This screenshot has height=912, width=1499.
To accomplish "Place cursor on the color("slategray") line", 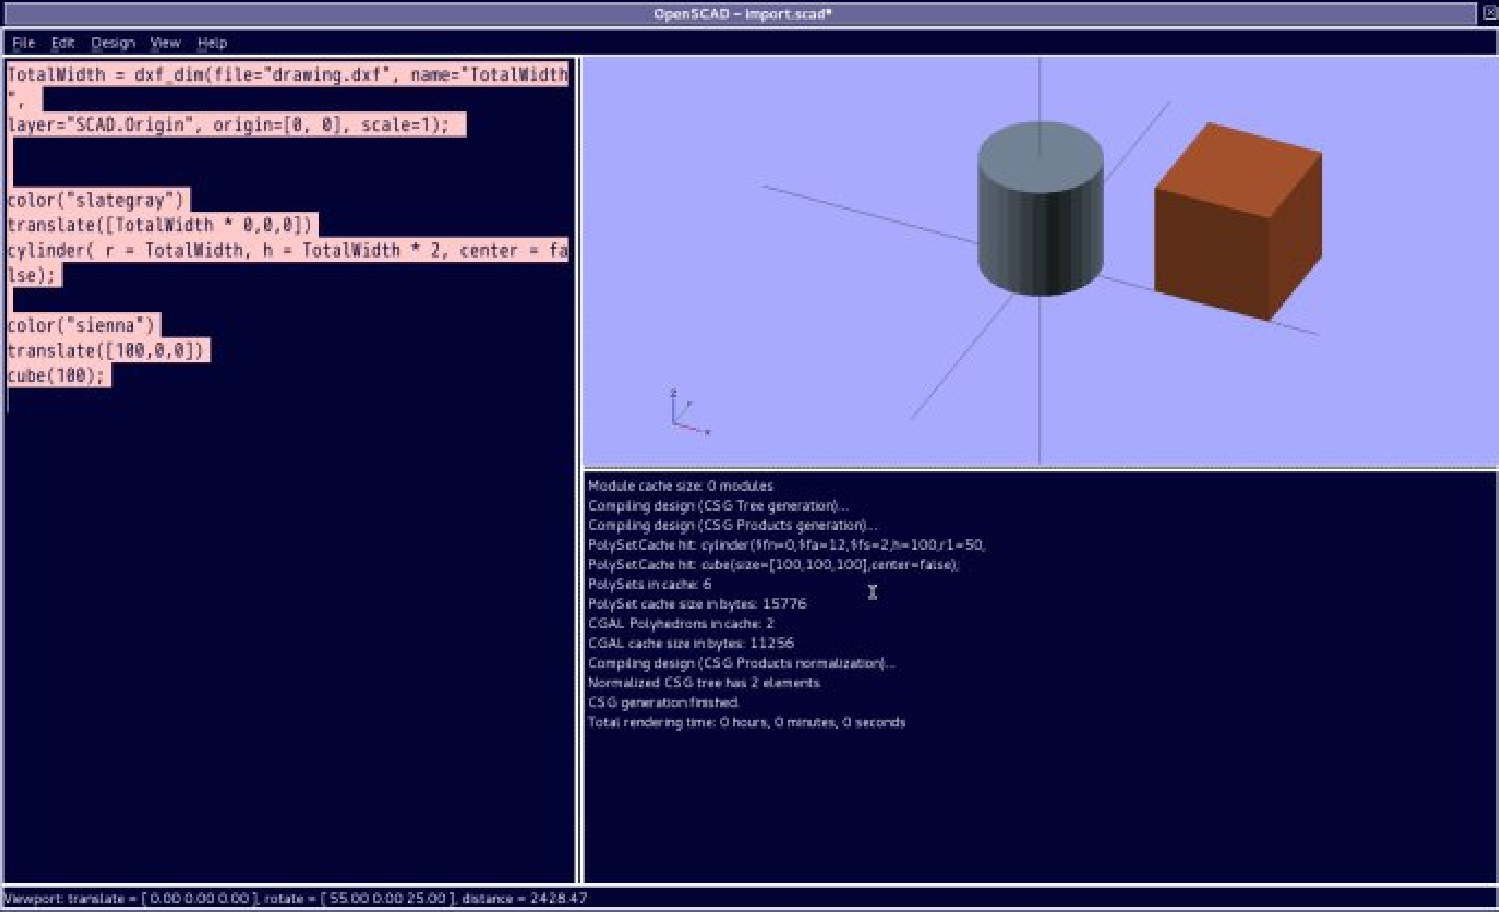I will [97, 200].
